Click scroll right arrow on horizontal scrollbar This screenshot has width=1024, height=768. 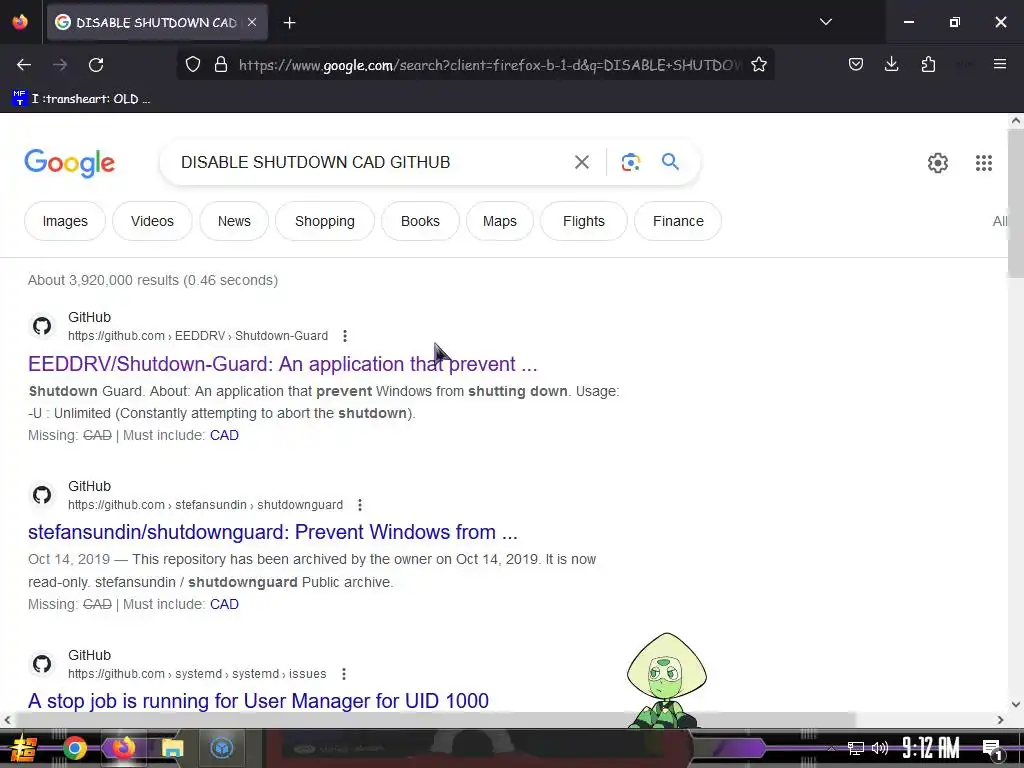[1000, 720]
